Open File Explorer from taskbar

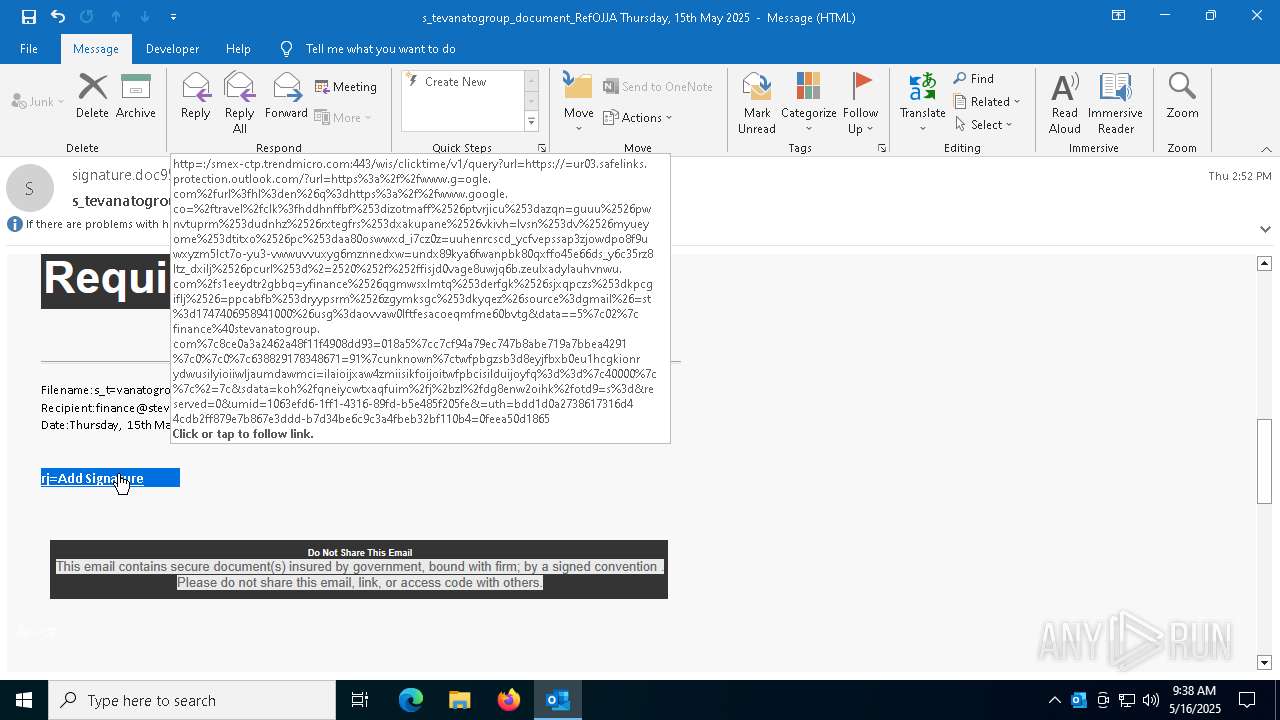(x=459, y=700)
